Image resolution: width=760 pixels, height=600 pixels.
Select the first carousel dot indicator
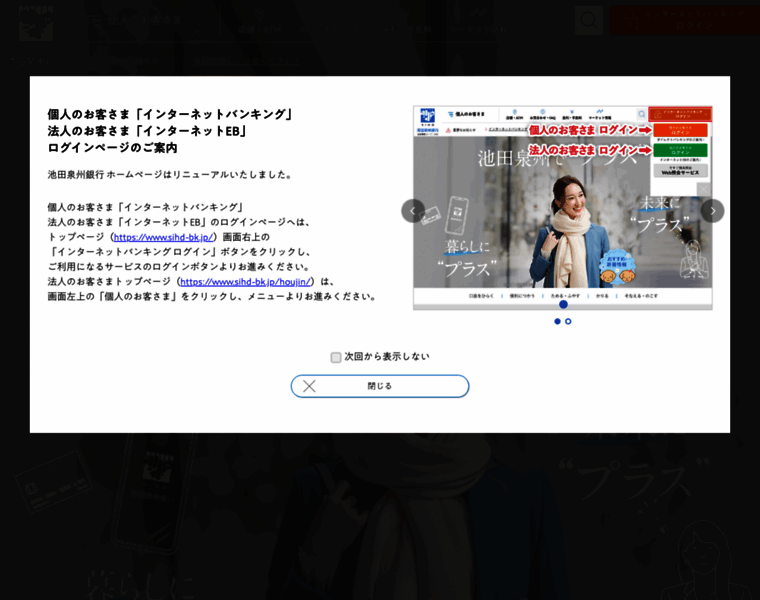pos(557,321)
